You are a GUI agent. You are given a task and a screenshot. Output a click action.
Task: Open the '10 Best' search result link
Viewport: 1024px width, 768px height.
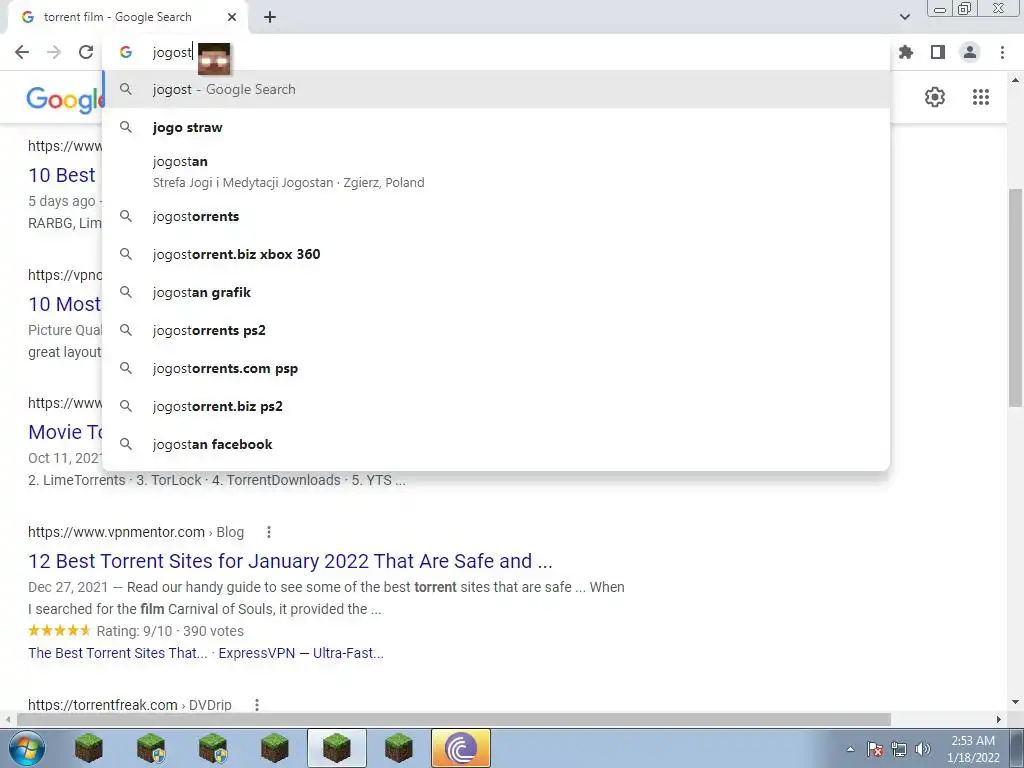coord(62,175)
